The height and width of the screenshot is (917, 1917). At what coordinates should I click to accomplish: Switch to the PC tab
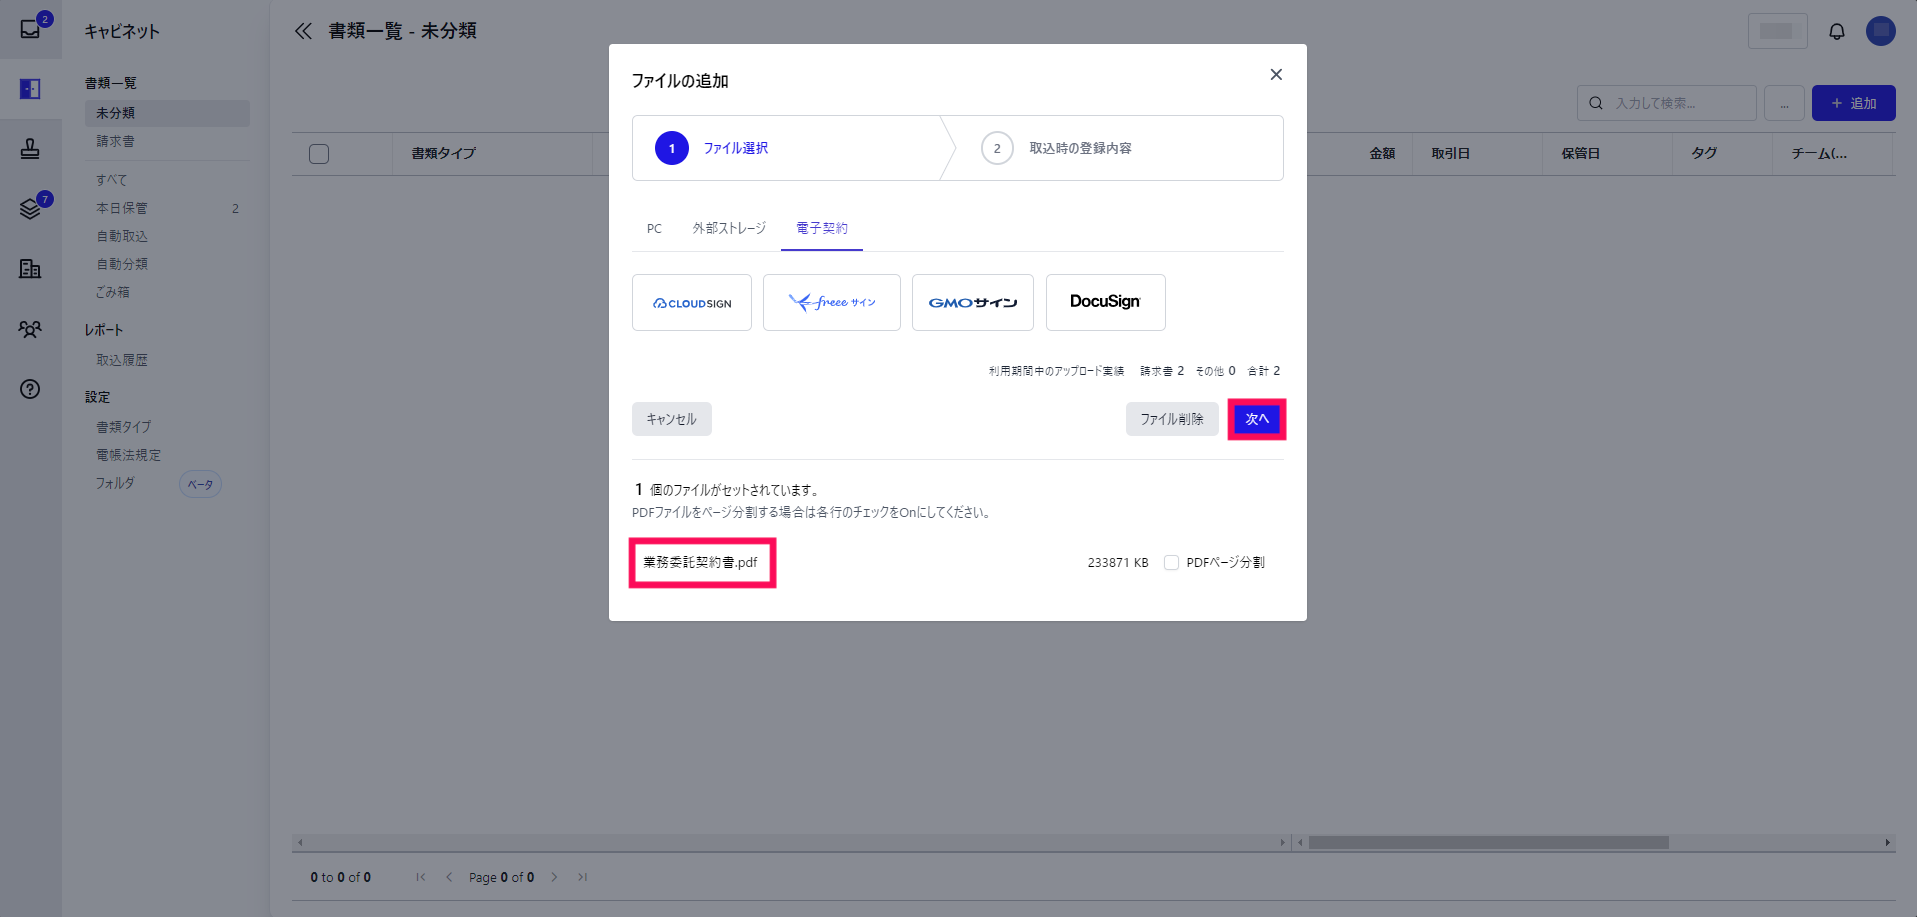coord(654,229)
